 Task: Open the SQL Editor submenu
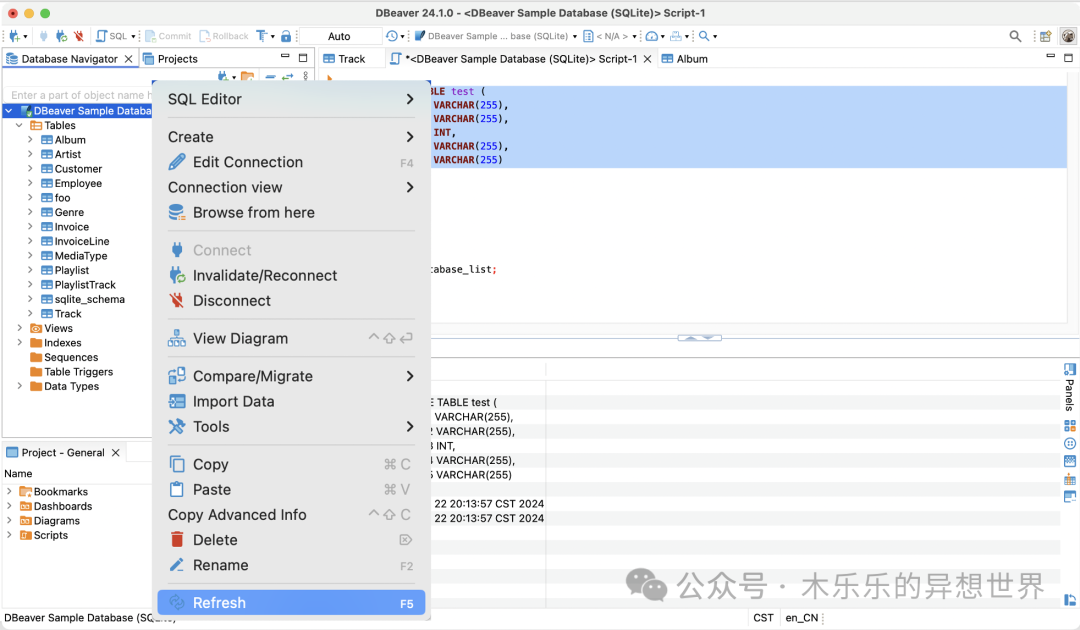pyautogui.click(x=291, y=99)
